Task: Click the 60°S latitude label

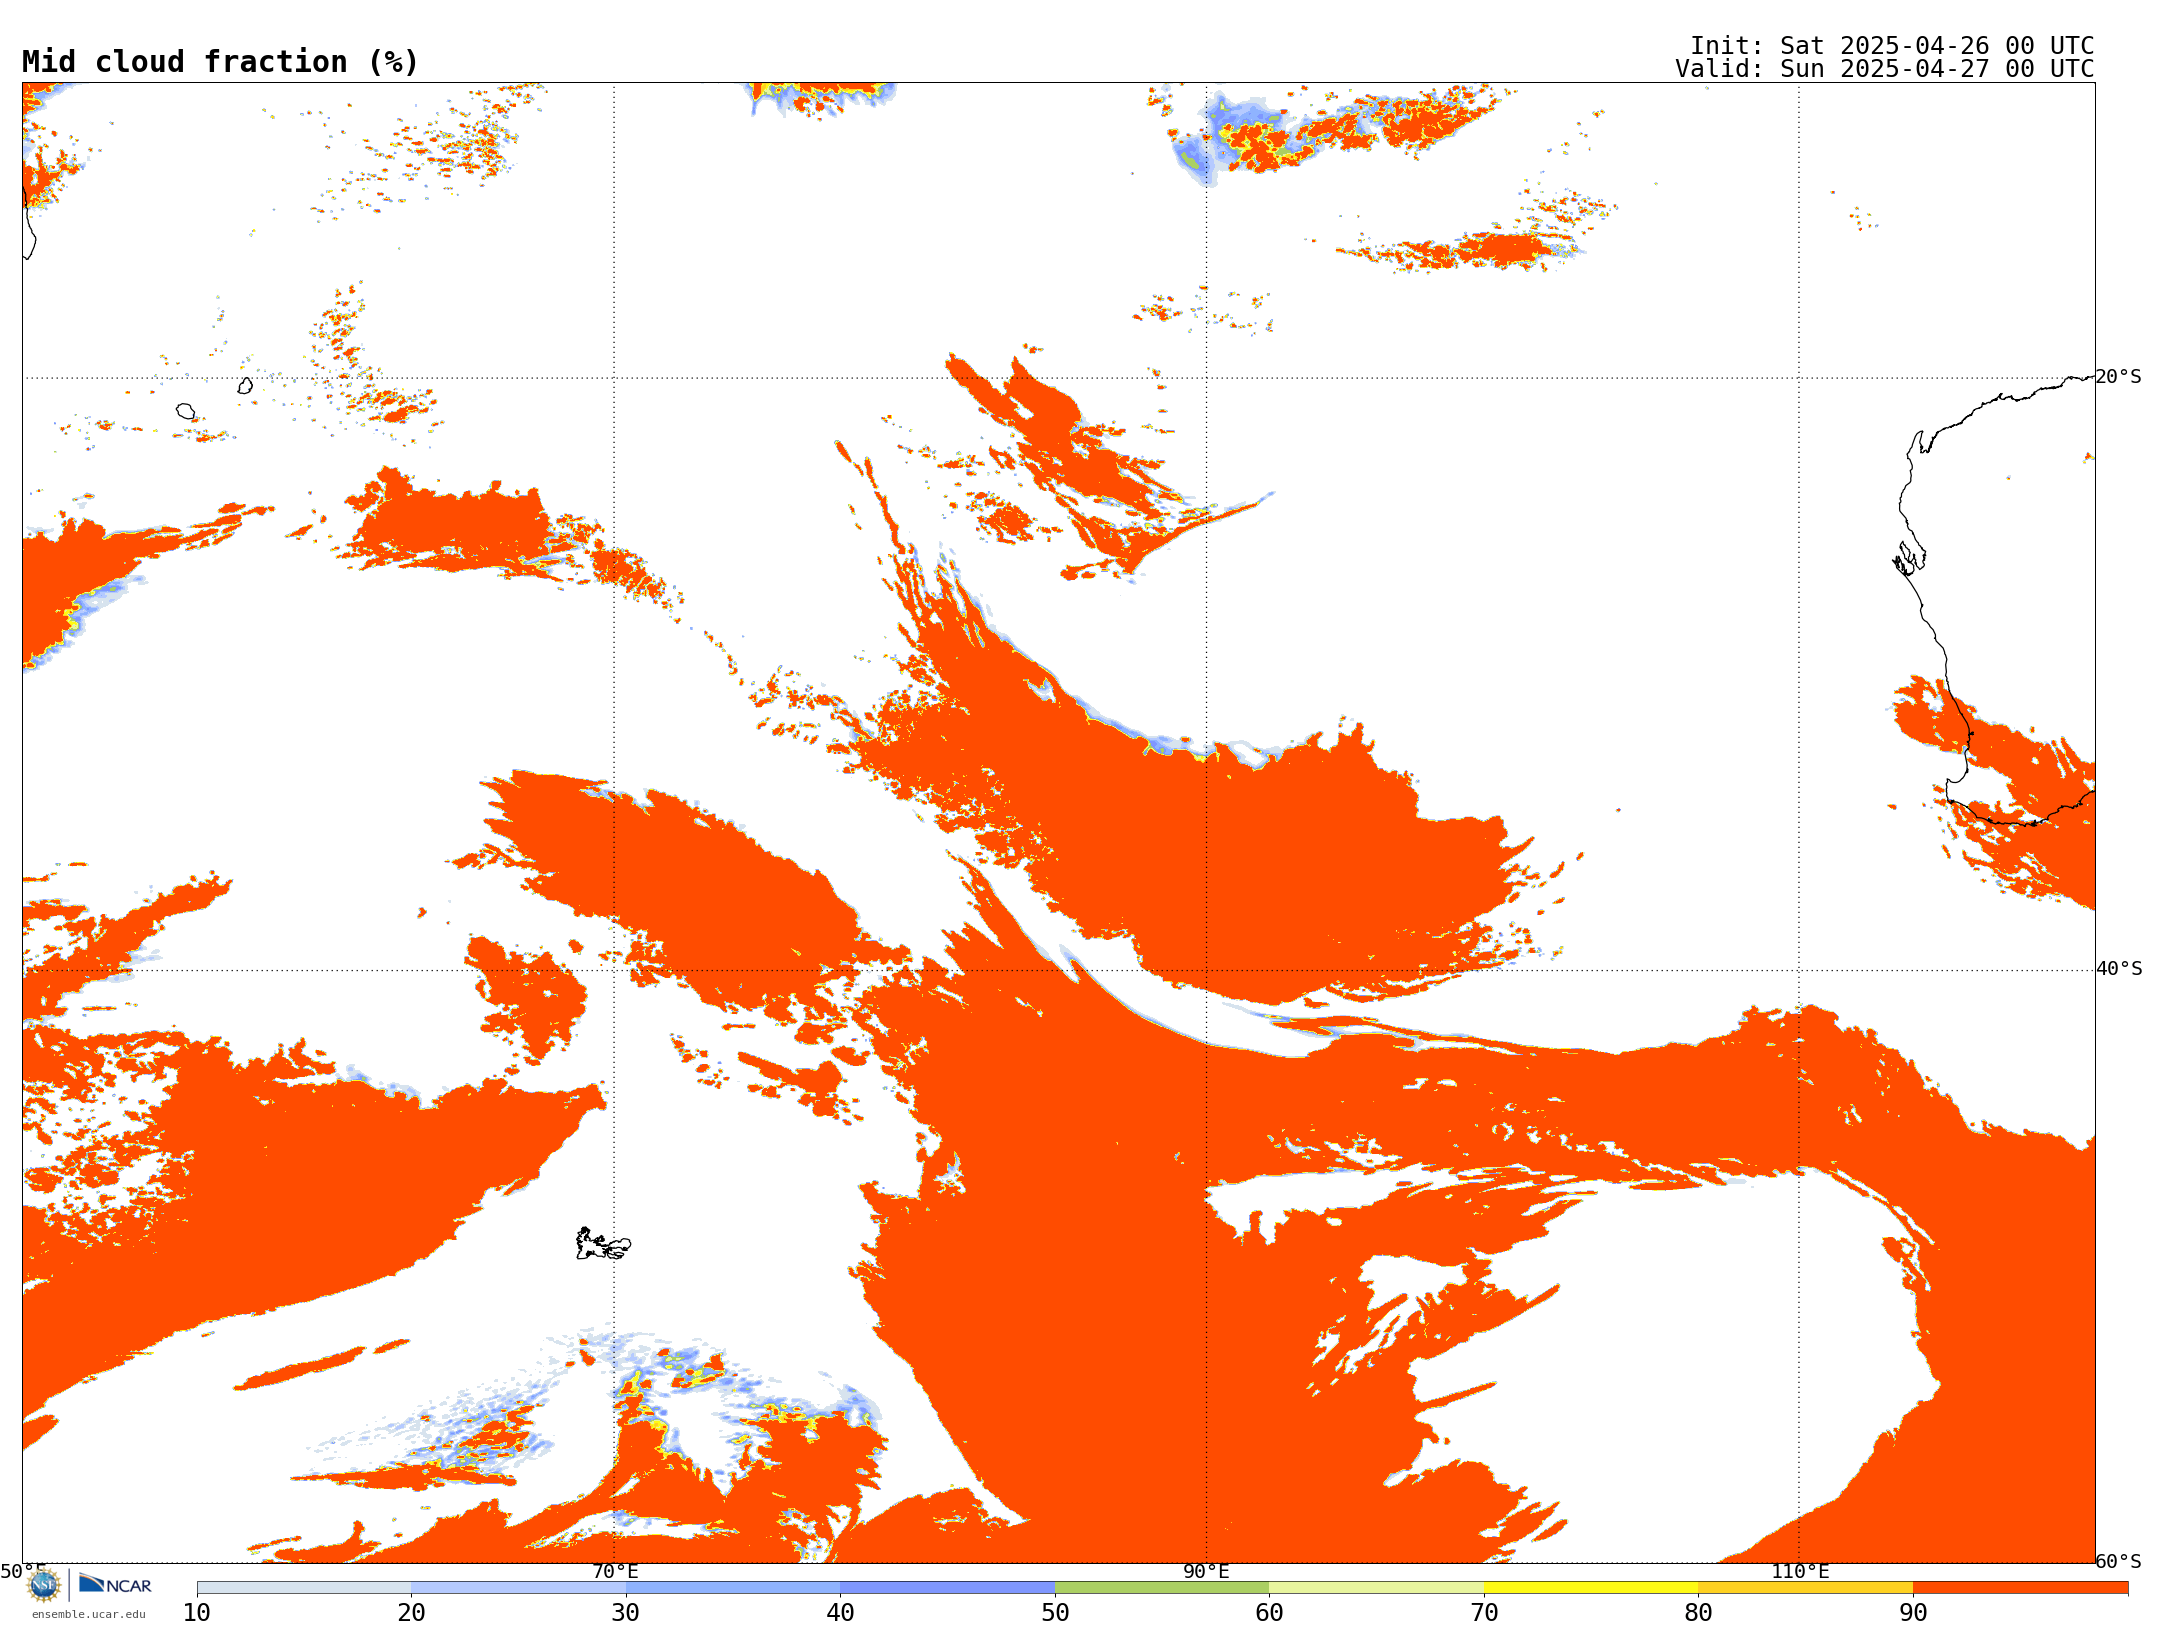Action: pyautogui.click(x=2118, y=1561)
